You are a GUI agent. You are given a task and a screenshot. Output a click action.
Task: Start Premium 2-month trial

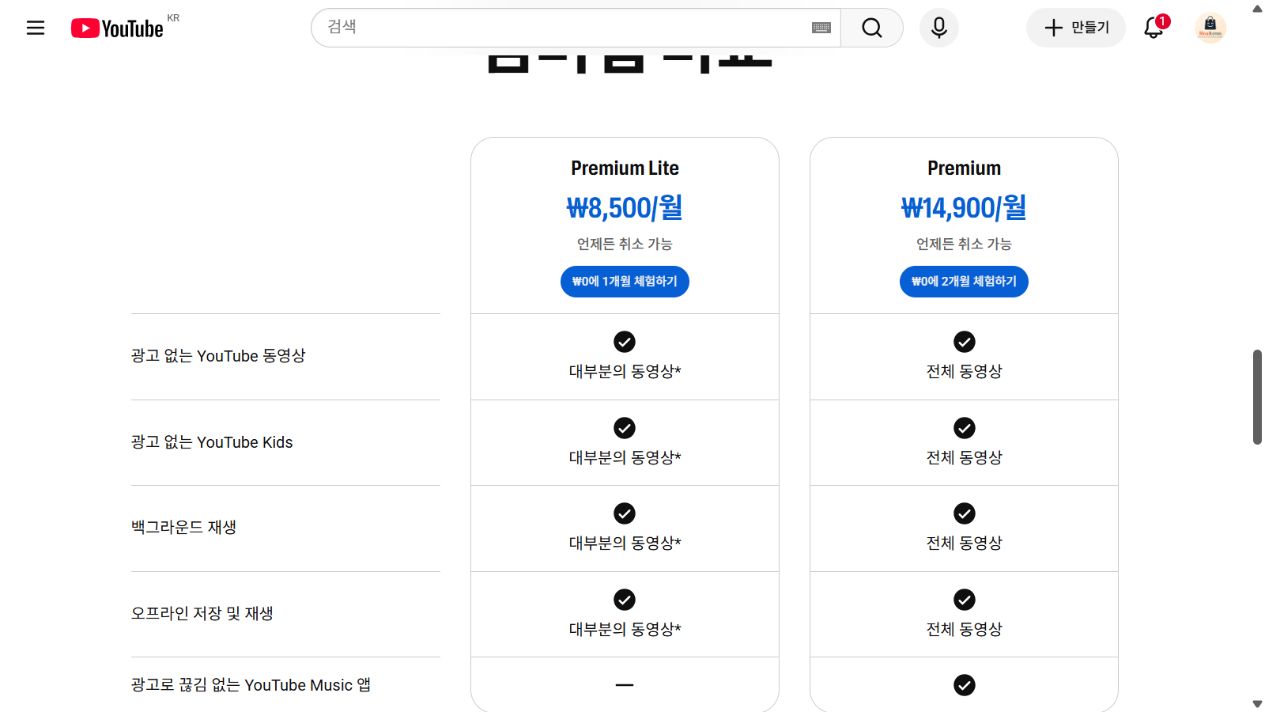[964, 282]
